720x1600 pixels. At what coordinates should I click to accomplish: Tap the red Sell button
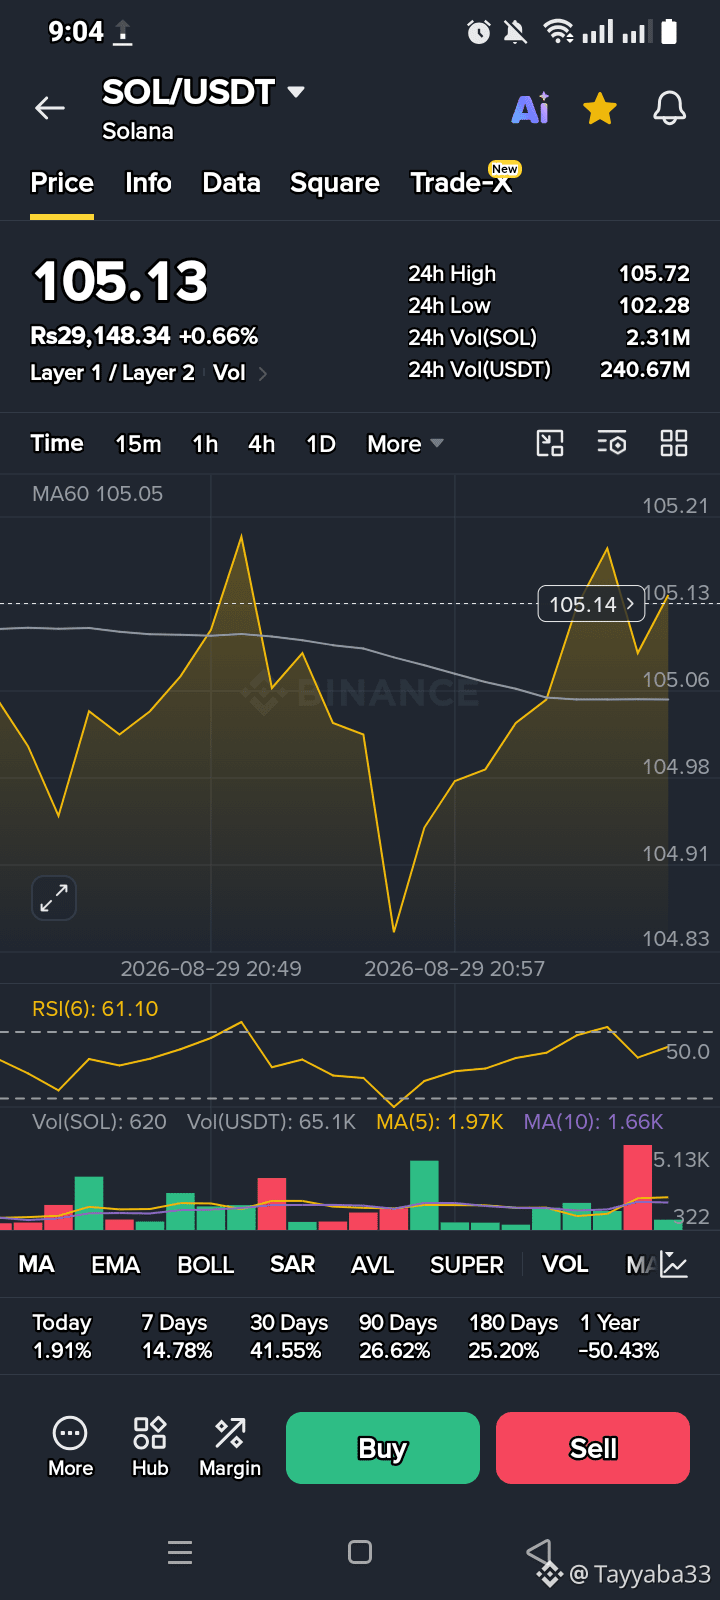pos(593,1448)
